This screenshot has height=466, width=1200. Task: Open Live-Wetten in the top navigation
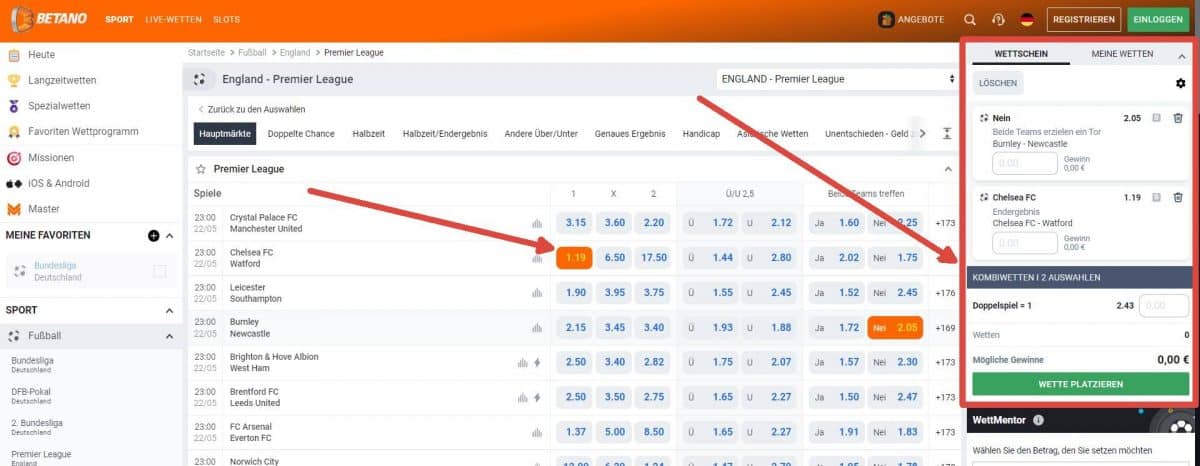(x=173, y=20)
